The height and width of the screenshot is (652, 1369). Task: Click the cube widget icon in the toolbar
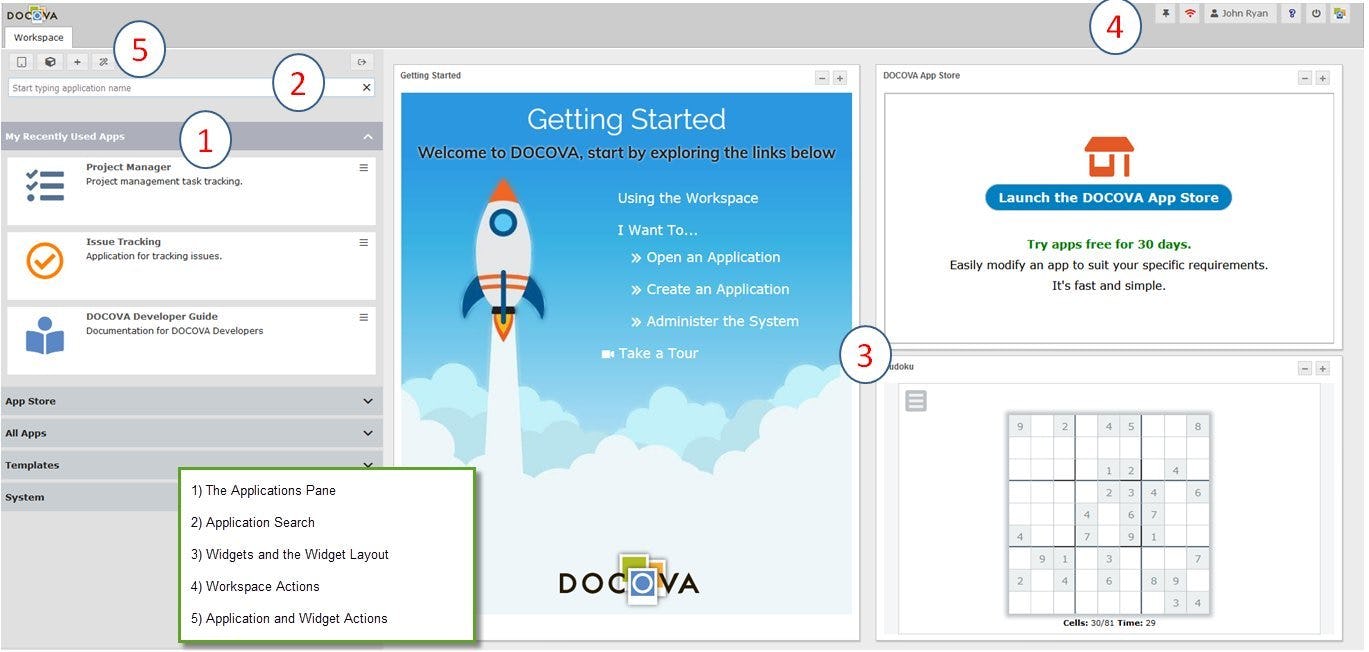pos(50,61)
